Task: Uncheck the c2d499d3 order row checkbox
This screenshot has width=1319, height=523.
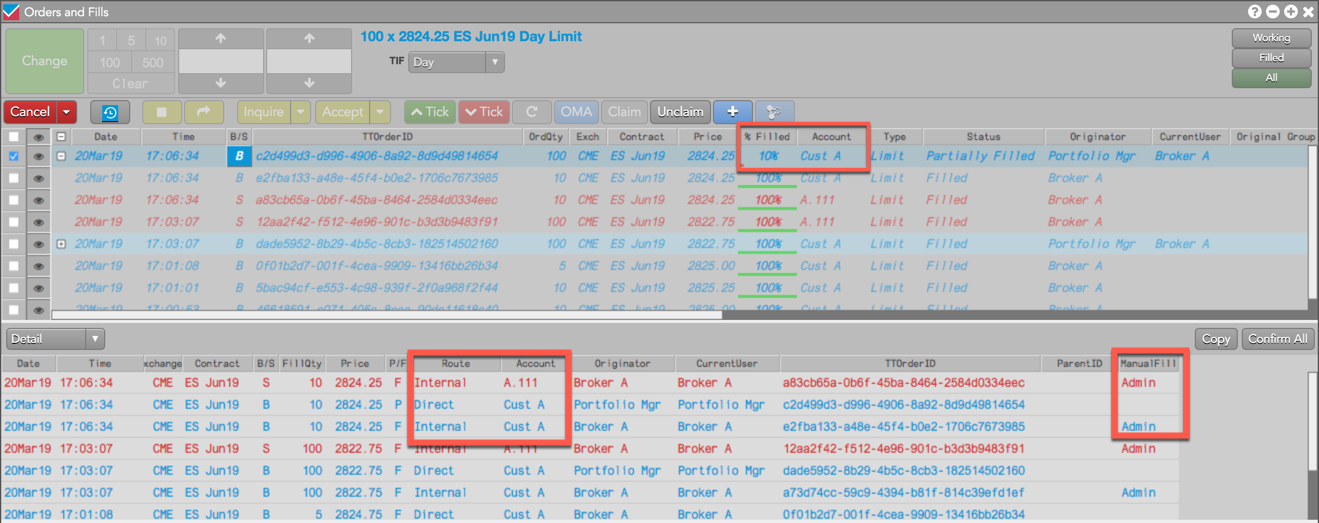Action: (x=13, y=157)
